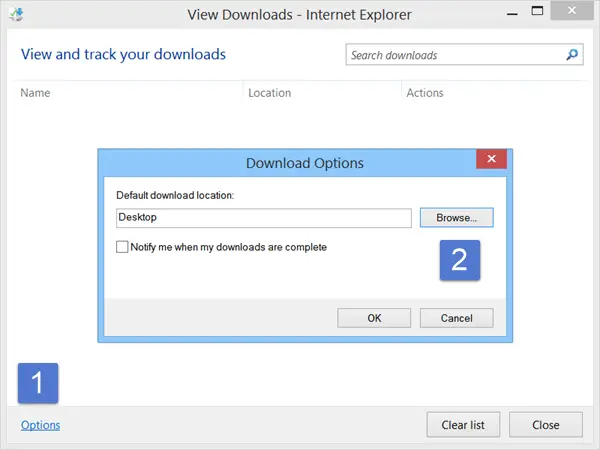
Task: Close the View Downloads window
Action: (572, 10)
